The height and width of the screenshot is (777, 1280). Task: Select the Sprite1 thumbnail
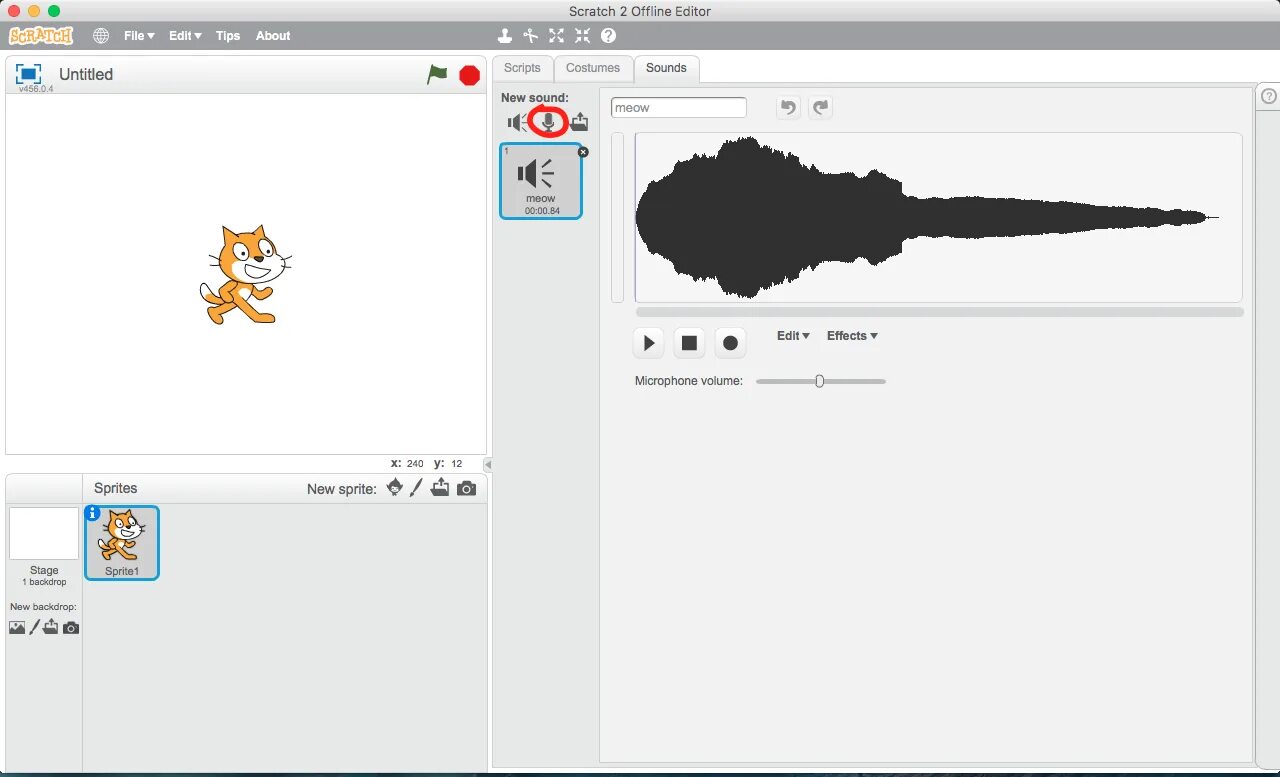122,543
